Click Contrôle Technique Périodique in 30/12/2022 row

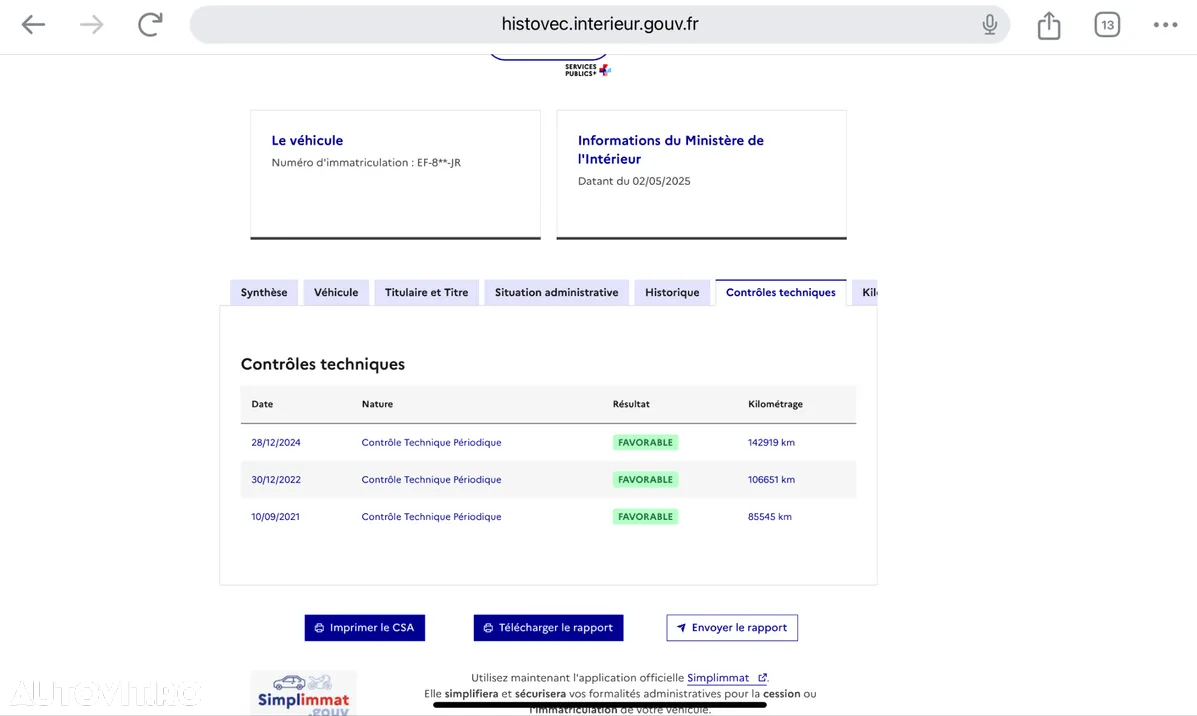pos(431,479)
